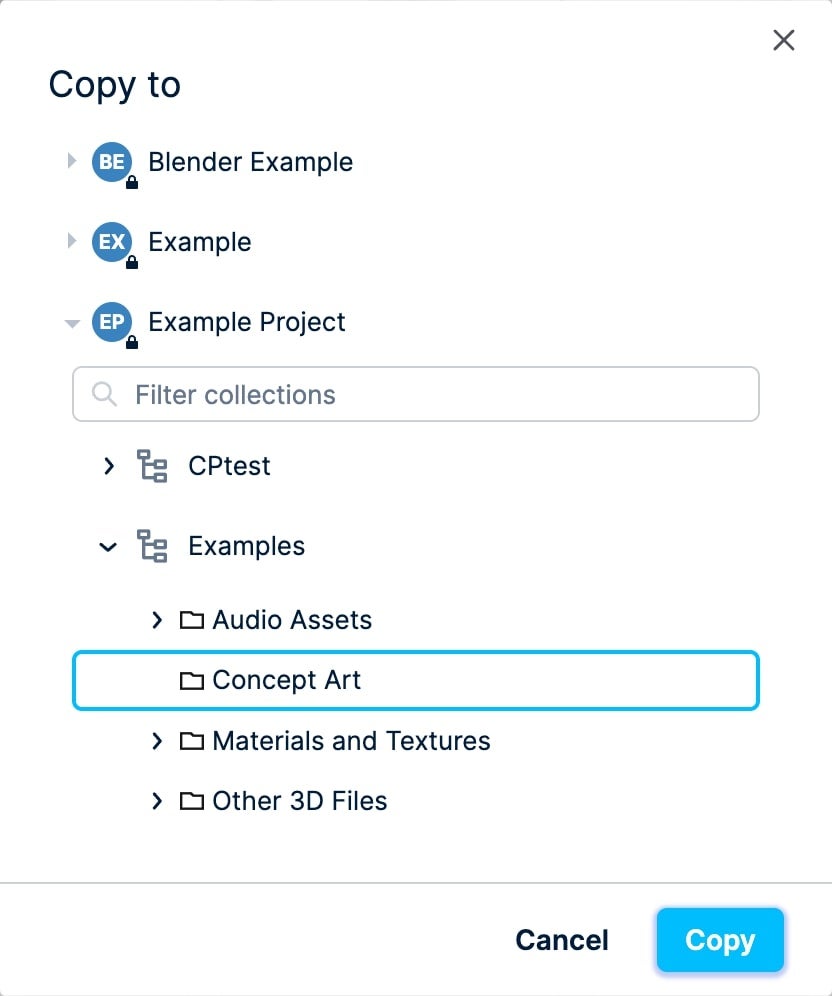
Task: Click the Example EX avatar icon
Action: [112, 242]
